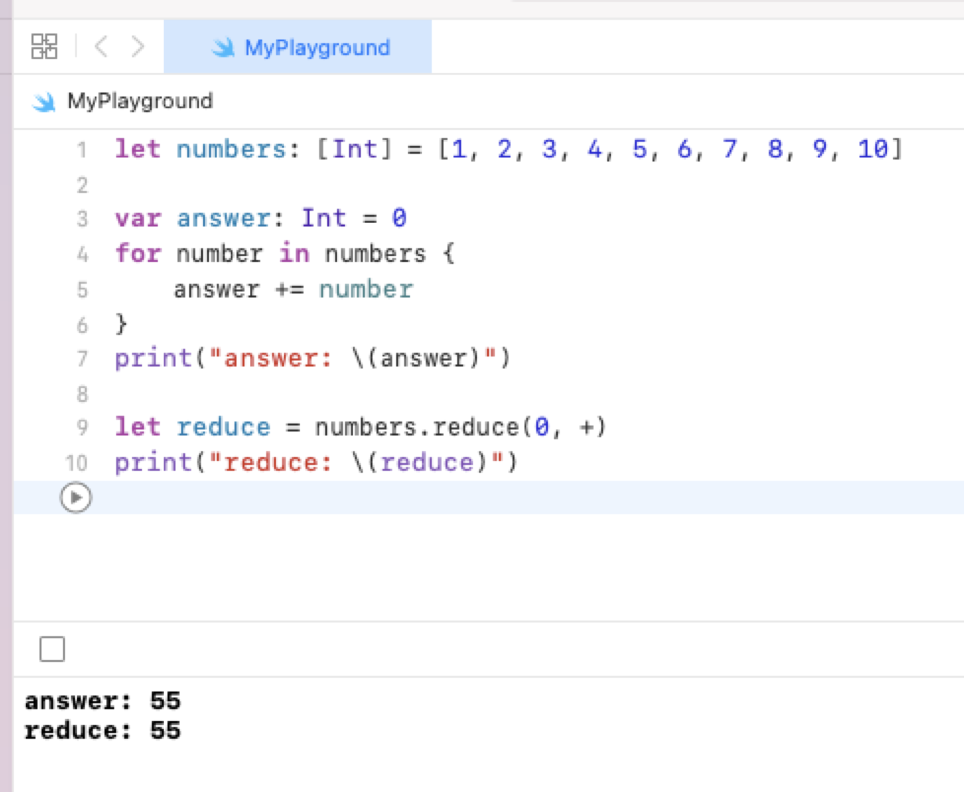Run playground with the play button

(76, 497)
